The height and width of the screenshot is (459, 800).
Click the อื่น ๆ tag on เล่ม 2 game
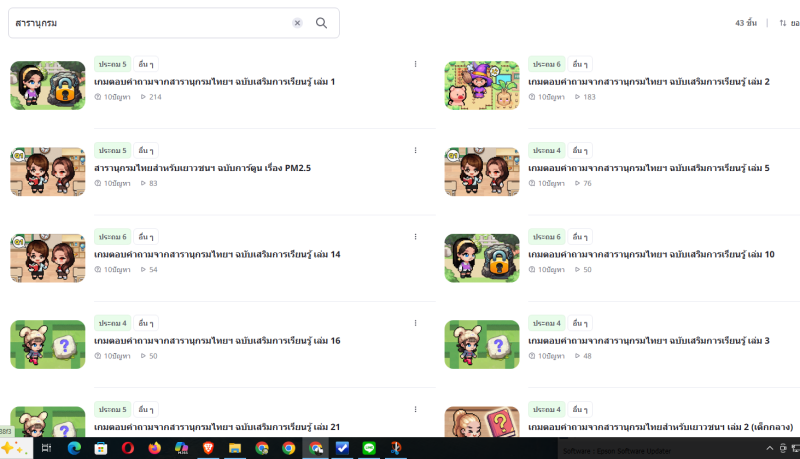(x=581, y=64)
